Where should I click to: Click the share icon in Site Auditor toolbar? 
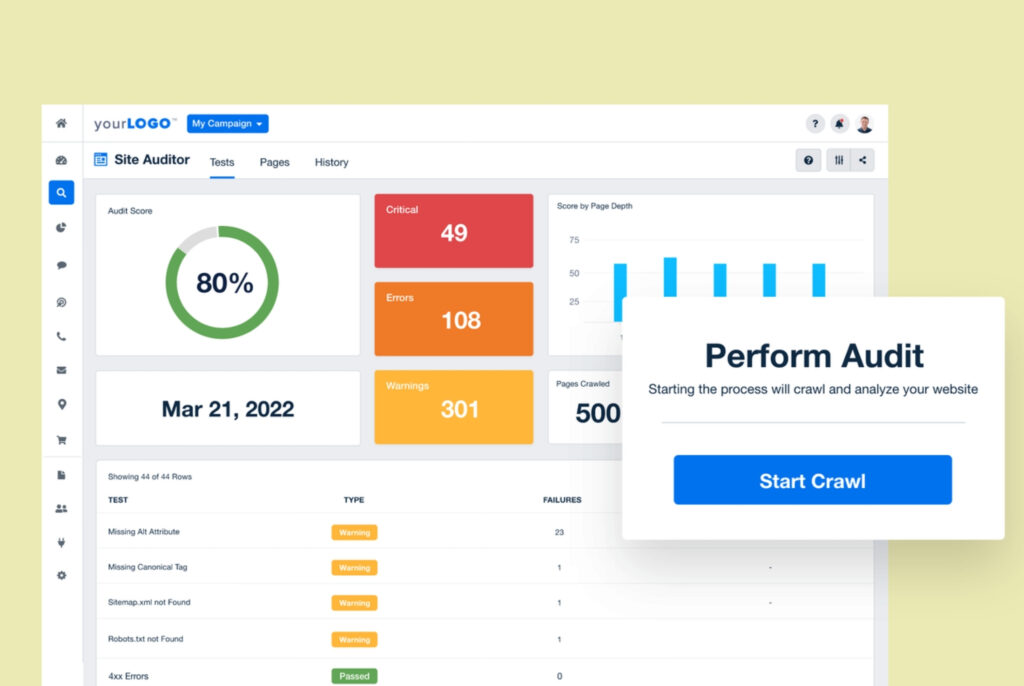click(862, 160)
